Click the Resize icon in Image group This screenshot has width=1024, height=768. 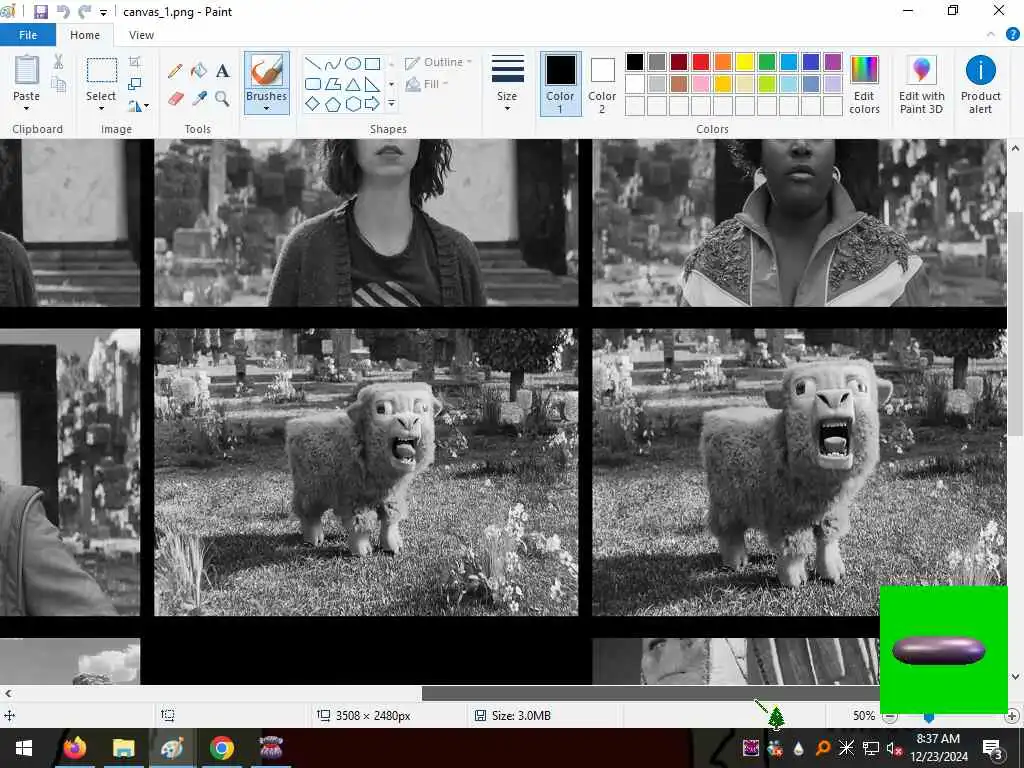coord(135,84)
